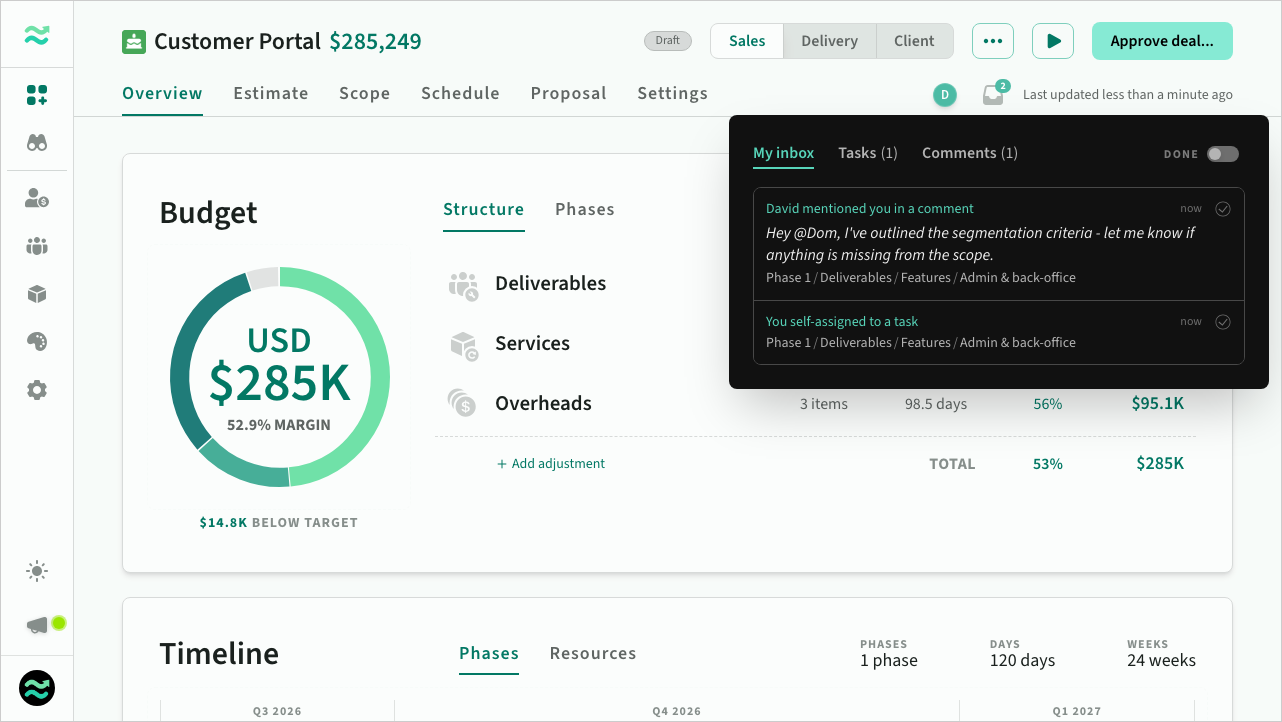Open the three-dots more options button
The width and height of the screenshot is (1282, 722).
993,41
